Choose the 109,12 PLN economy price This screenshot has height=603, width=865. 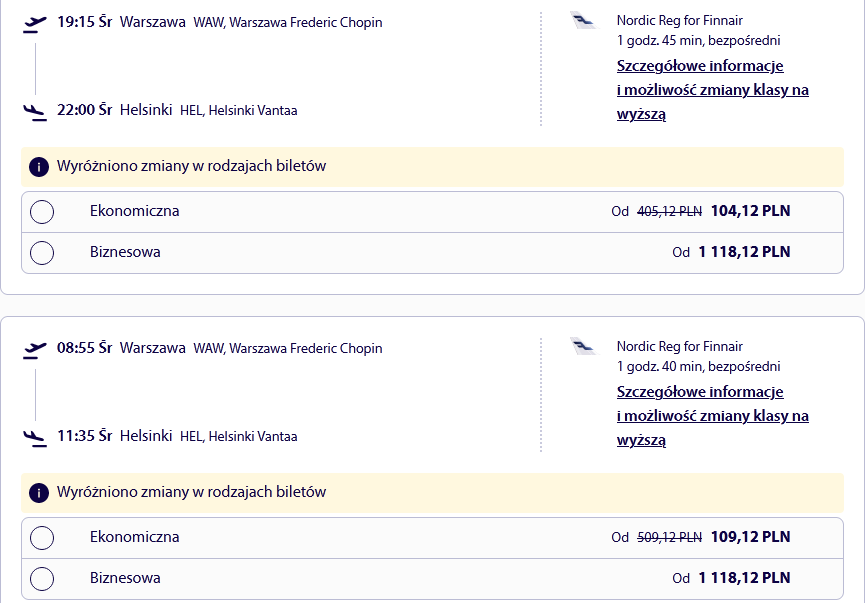[750, 537]
